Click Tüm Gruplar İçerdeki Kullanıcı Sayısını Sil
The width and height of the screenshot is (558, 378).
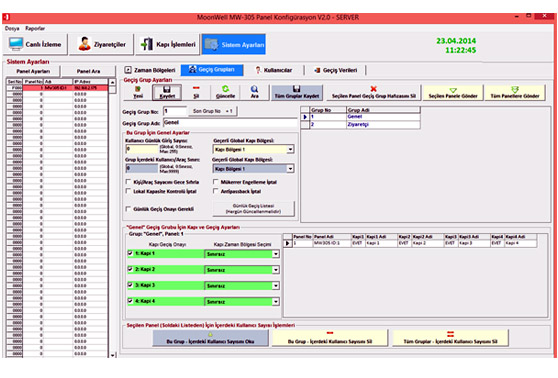click(450, 338)
